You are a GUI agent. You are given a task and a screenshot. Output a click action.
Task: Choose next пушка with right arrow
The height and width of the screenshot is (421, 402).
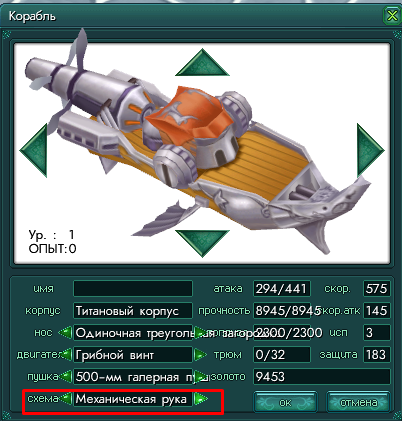200,377
